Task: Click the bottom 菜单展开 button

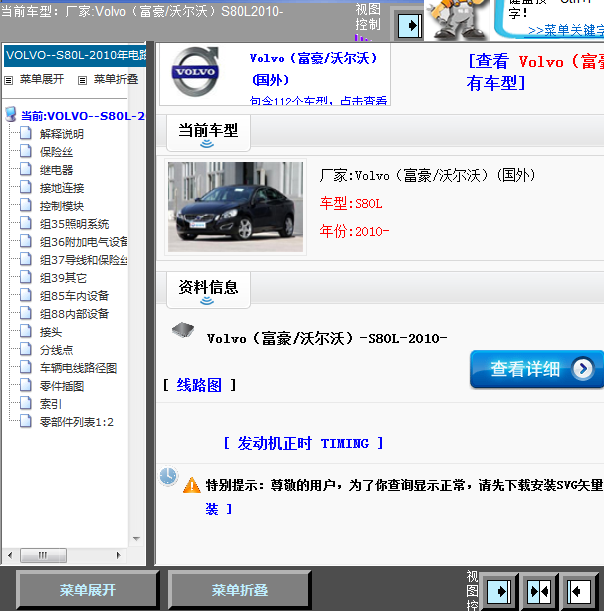Action: (x=88, y=590)
